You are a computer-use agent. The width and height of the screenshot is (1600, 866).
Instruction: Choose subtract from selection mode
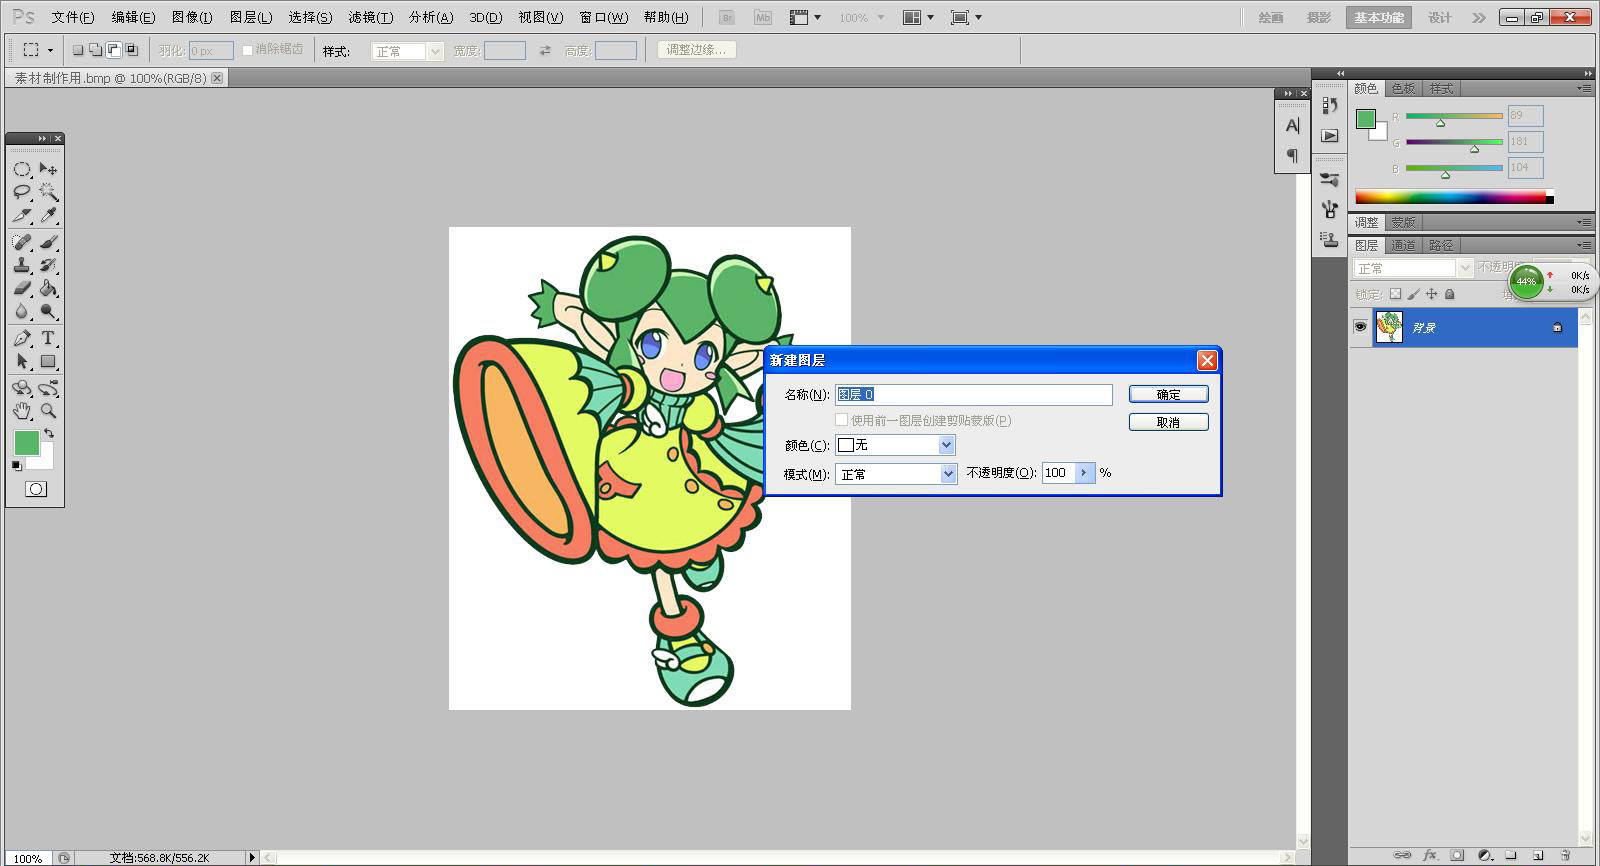(x=113, y=50)
